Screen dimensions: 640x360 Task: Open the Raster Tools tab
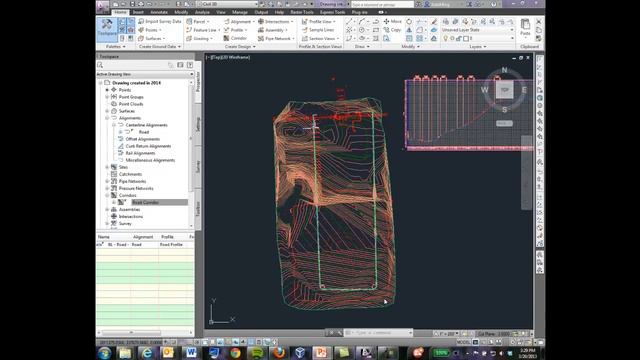click(302, 12)
